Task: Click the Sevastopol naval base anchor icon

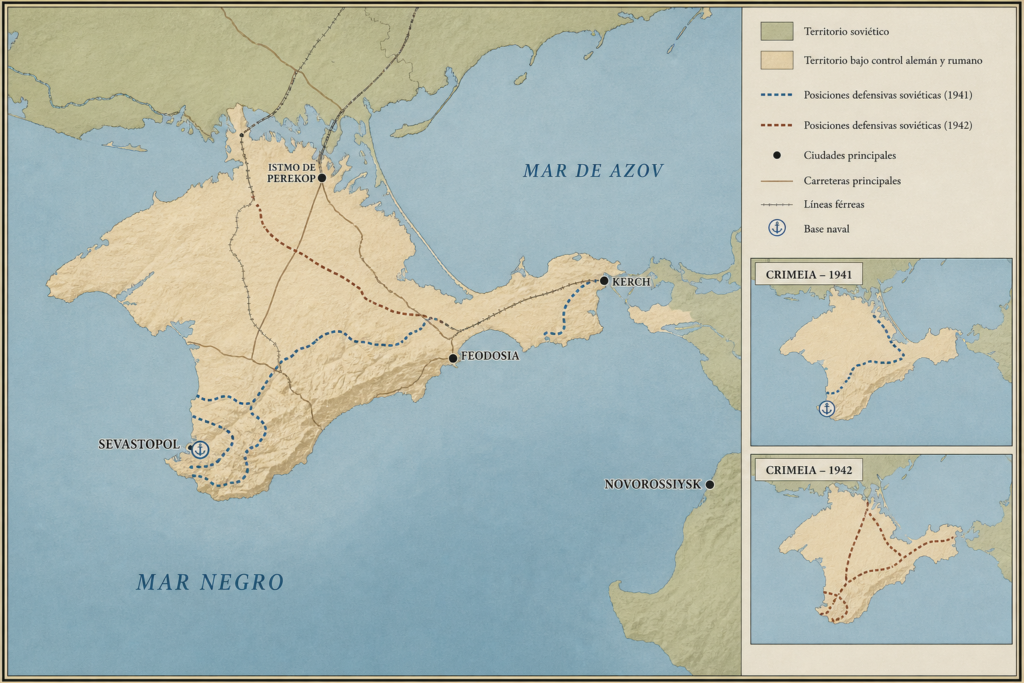Action: 200,449
